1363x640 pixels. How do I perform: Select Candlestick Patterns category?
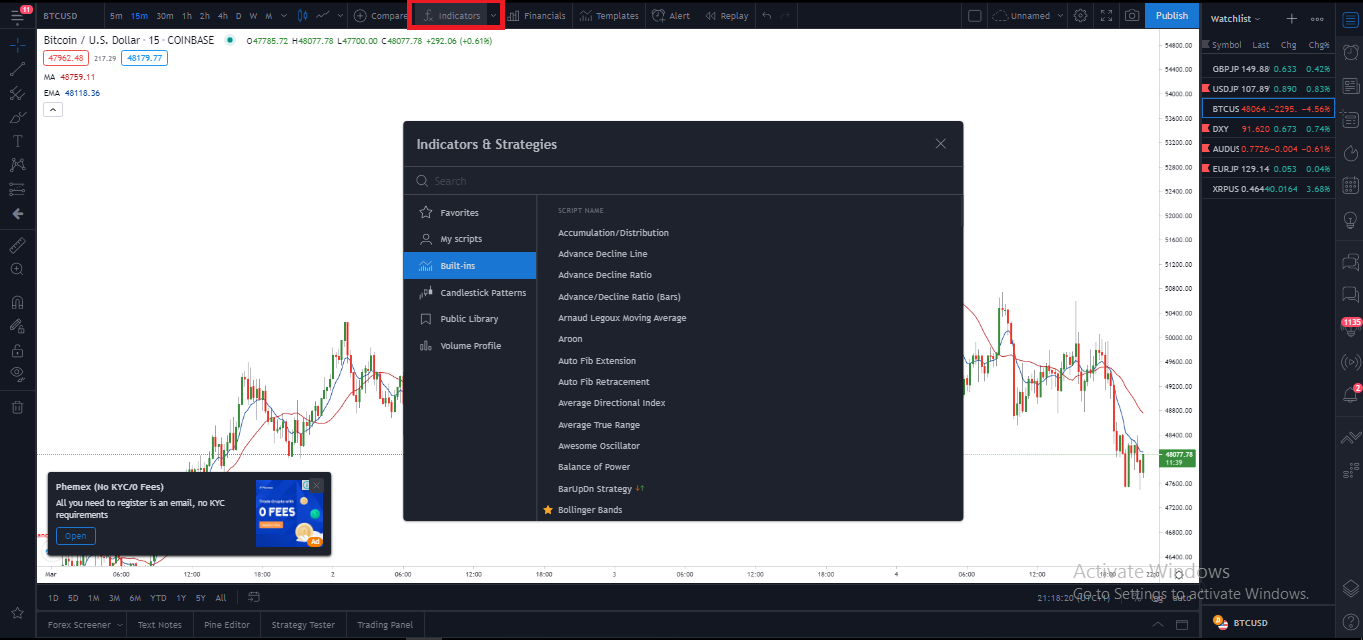point(470,293)
